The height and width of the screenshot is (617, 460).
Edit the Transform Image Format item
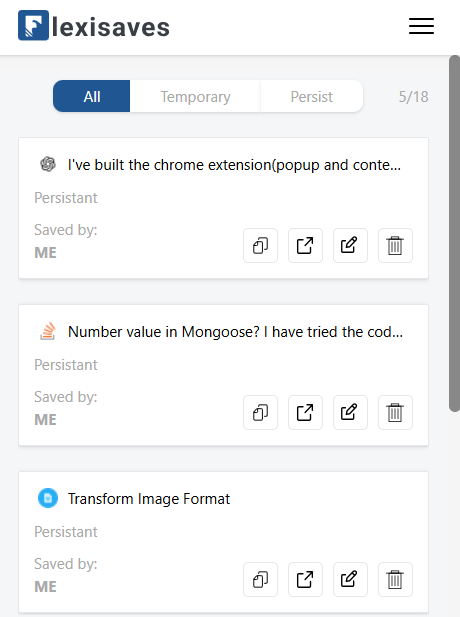pyautogui.click(x=350, y=580)
